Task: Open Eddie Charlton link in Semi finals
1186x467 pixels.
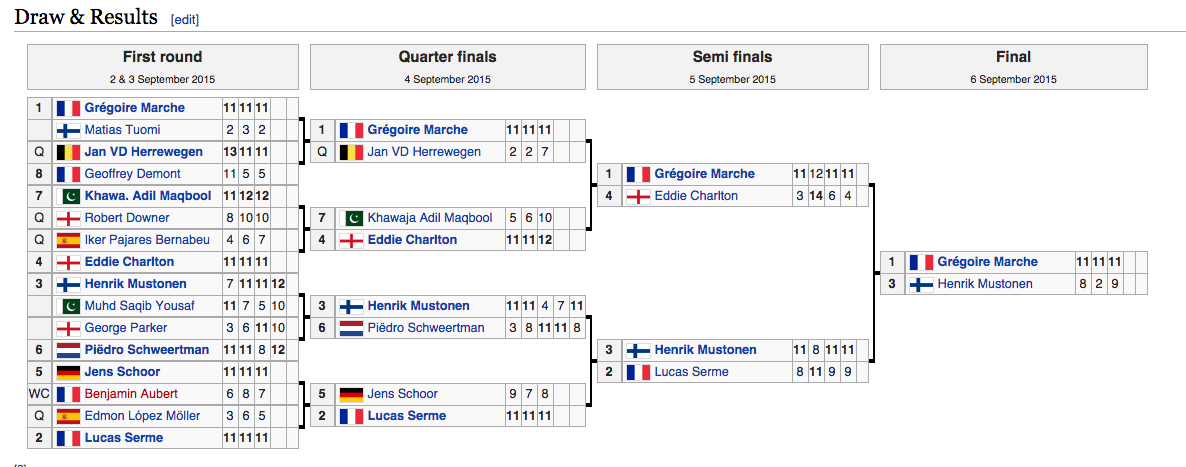Action: coord(696,196)
